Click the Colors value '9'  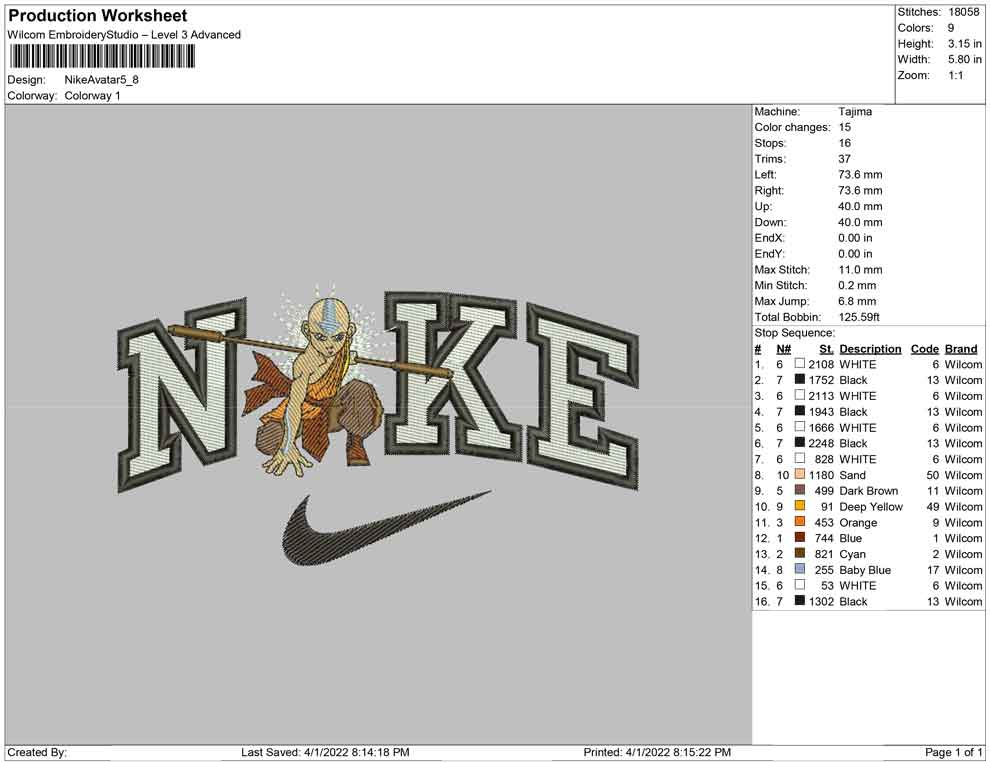951,28
